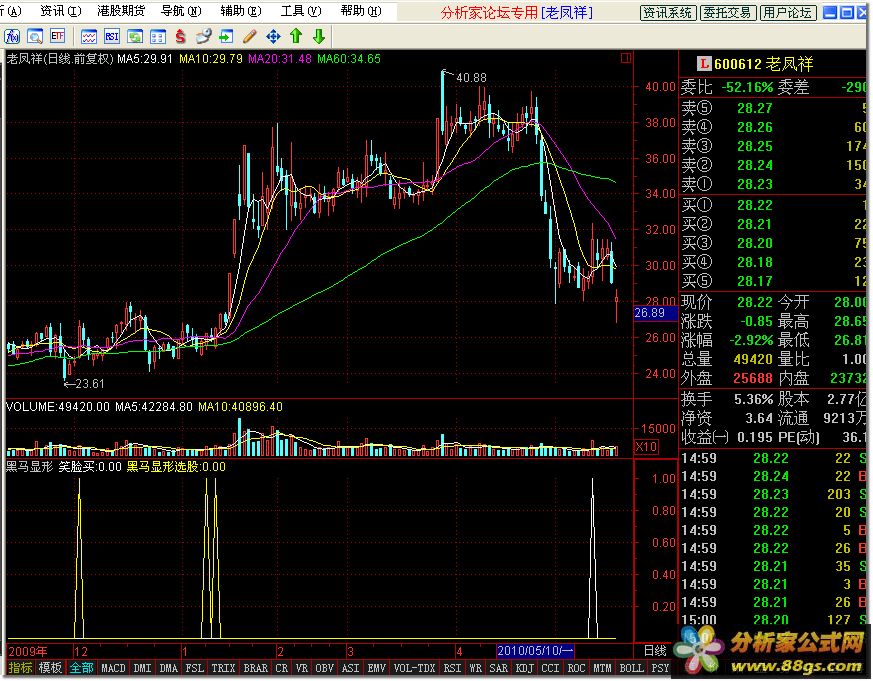The width and height of the screenshot is (873, 681).
Task: Click the 2009年 timeline label
Action: pyautogui.click(x=28, y=651)
